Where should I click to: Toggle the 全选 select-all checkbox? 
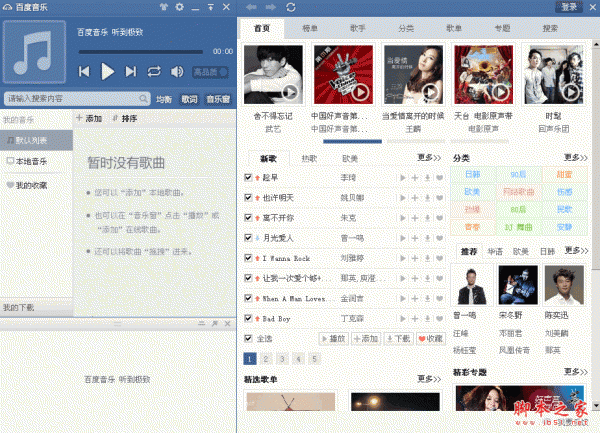click(248, 339)
